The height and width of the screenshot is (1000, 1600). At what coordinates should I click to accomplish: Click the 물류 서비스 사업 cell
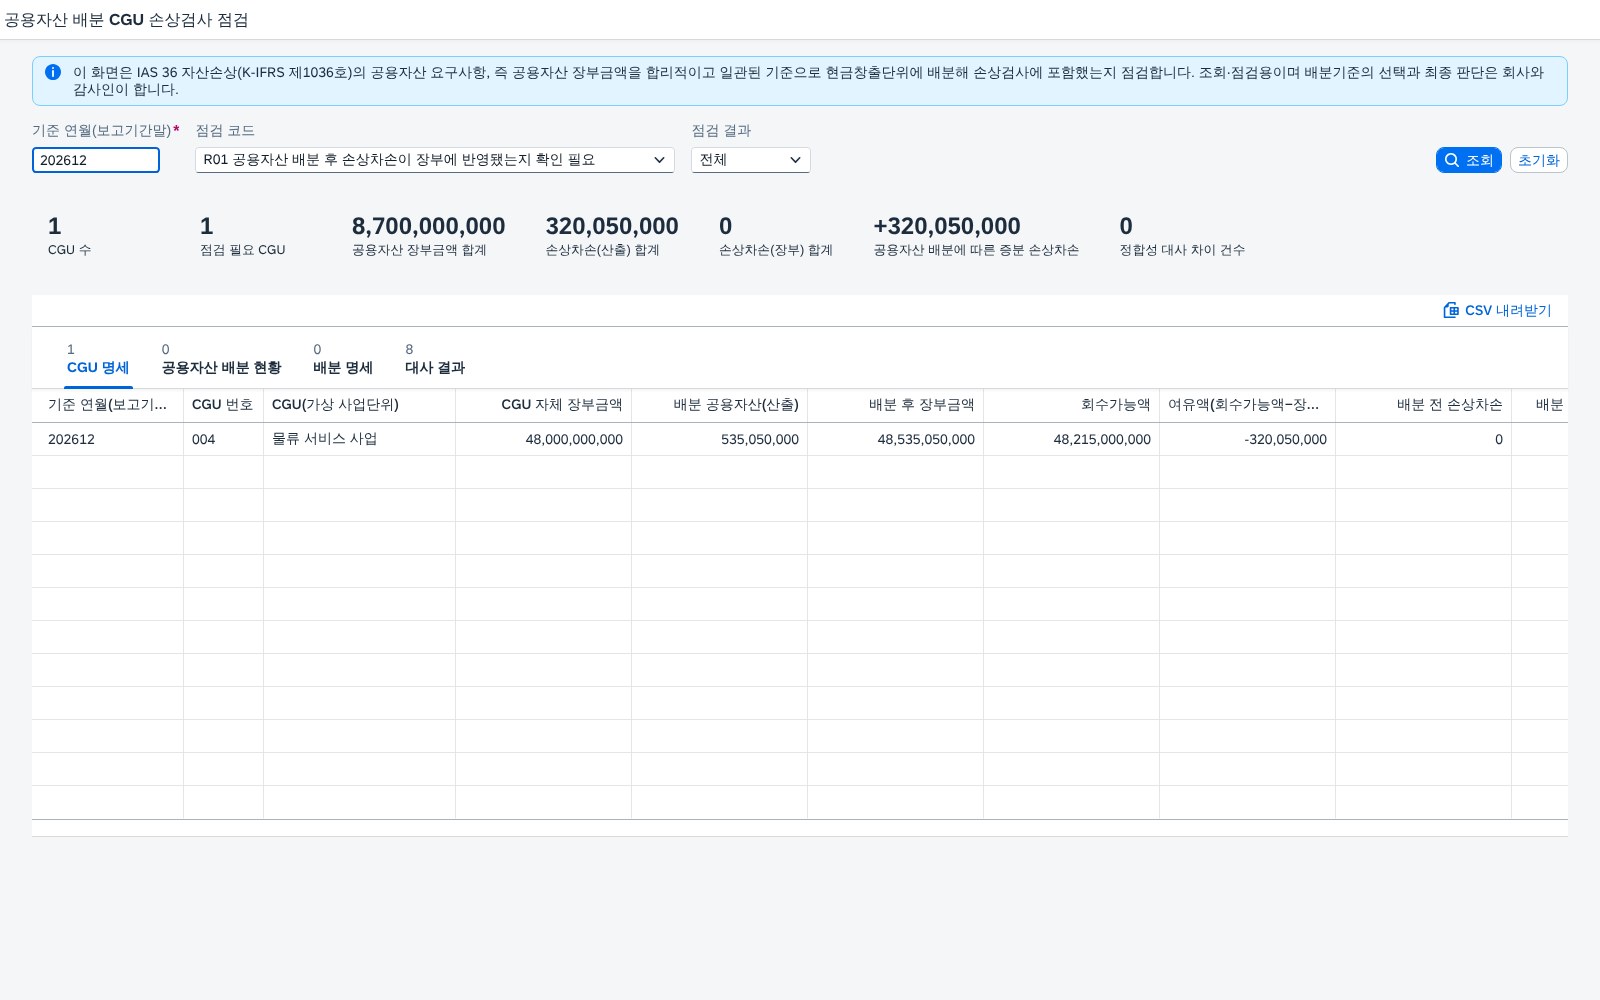tap(359, 439)
